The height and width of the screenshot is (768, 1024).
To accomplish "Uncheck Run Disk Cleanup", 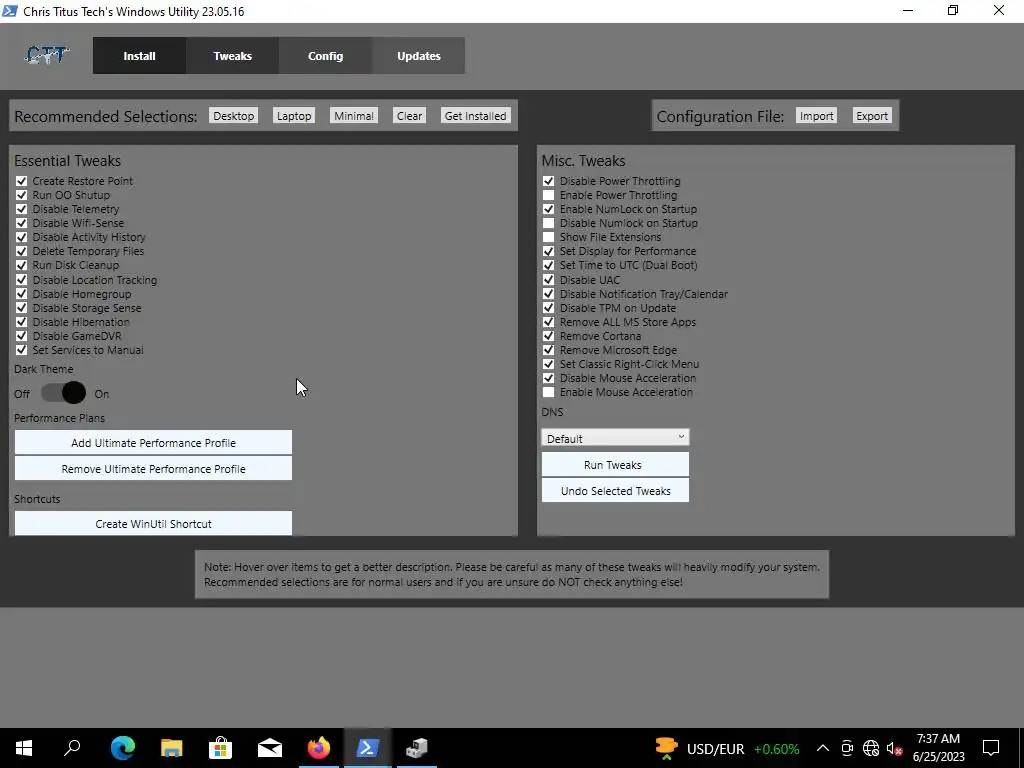I will [x=22, y=265].
